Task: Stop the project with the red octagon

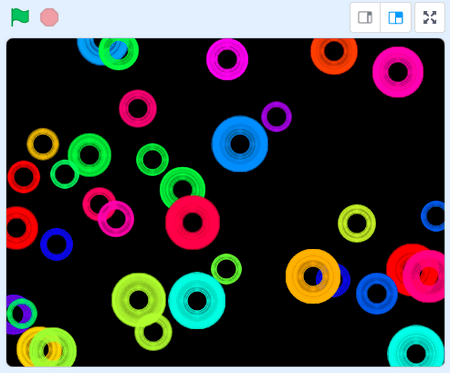Action: tap(49, 17)
